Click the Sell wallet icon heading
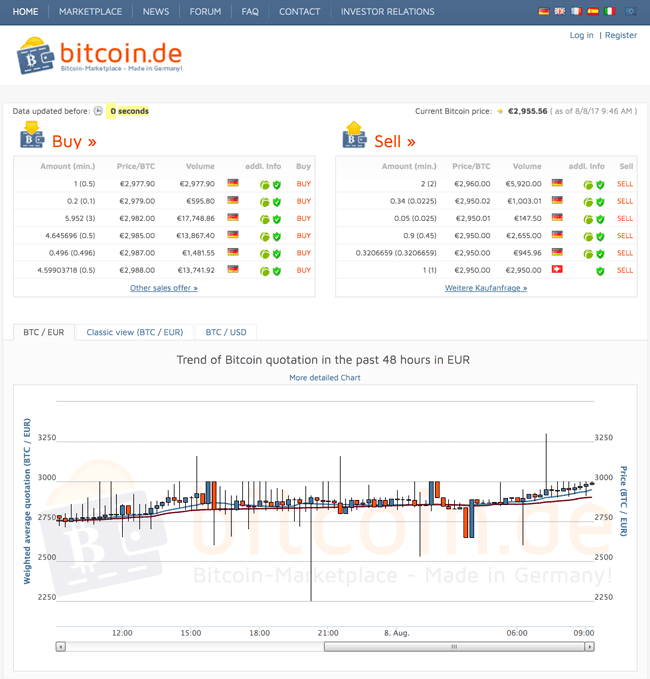The width and height of the screenshot is (650, 679). click(x=355, y=135)
